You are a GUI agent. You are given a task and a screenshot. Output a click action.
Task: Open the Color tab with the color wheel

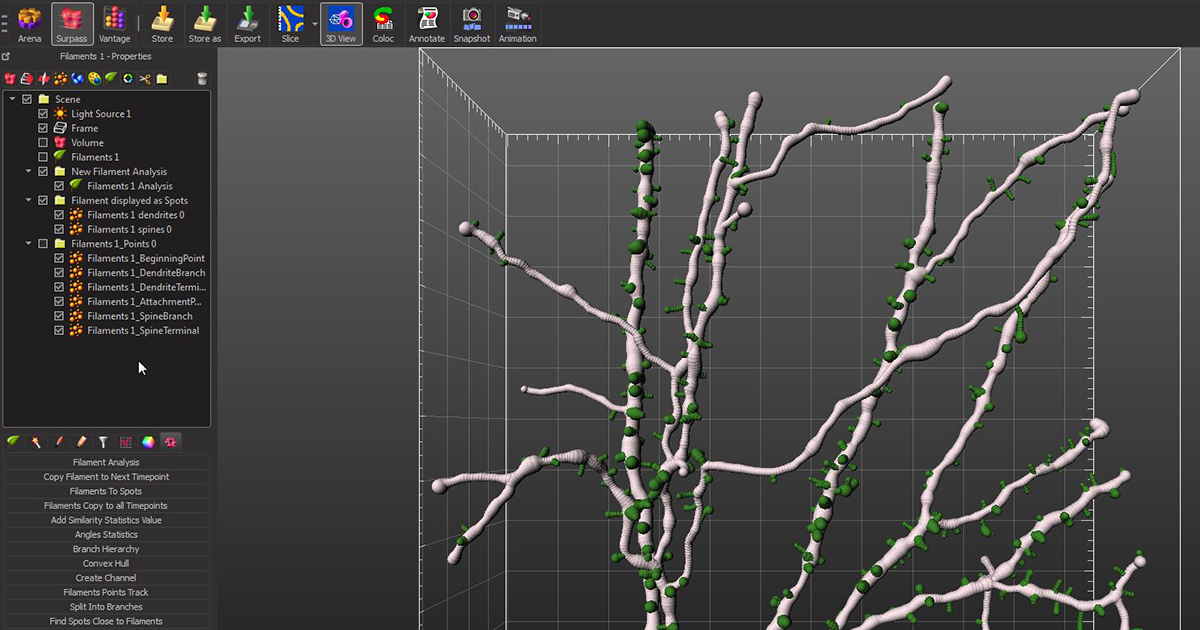point(148,441)
